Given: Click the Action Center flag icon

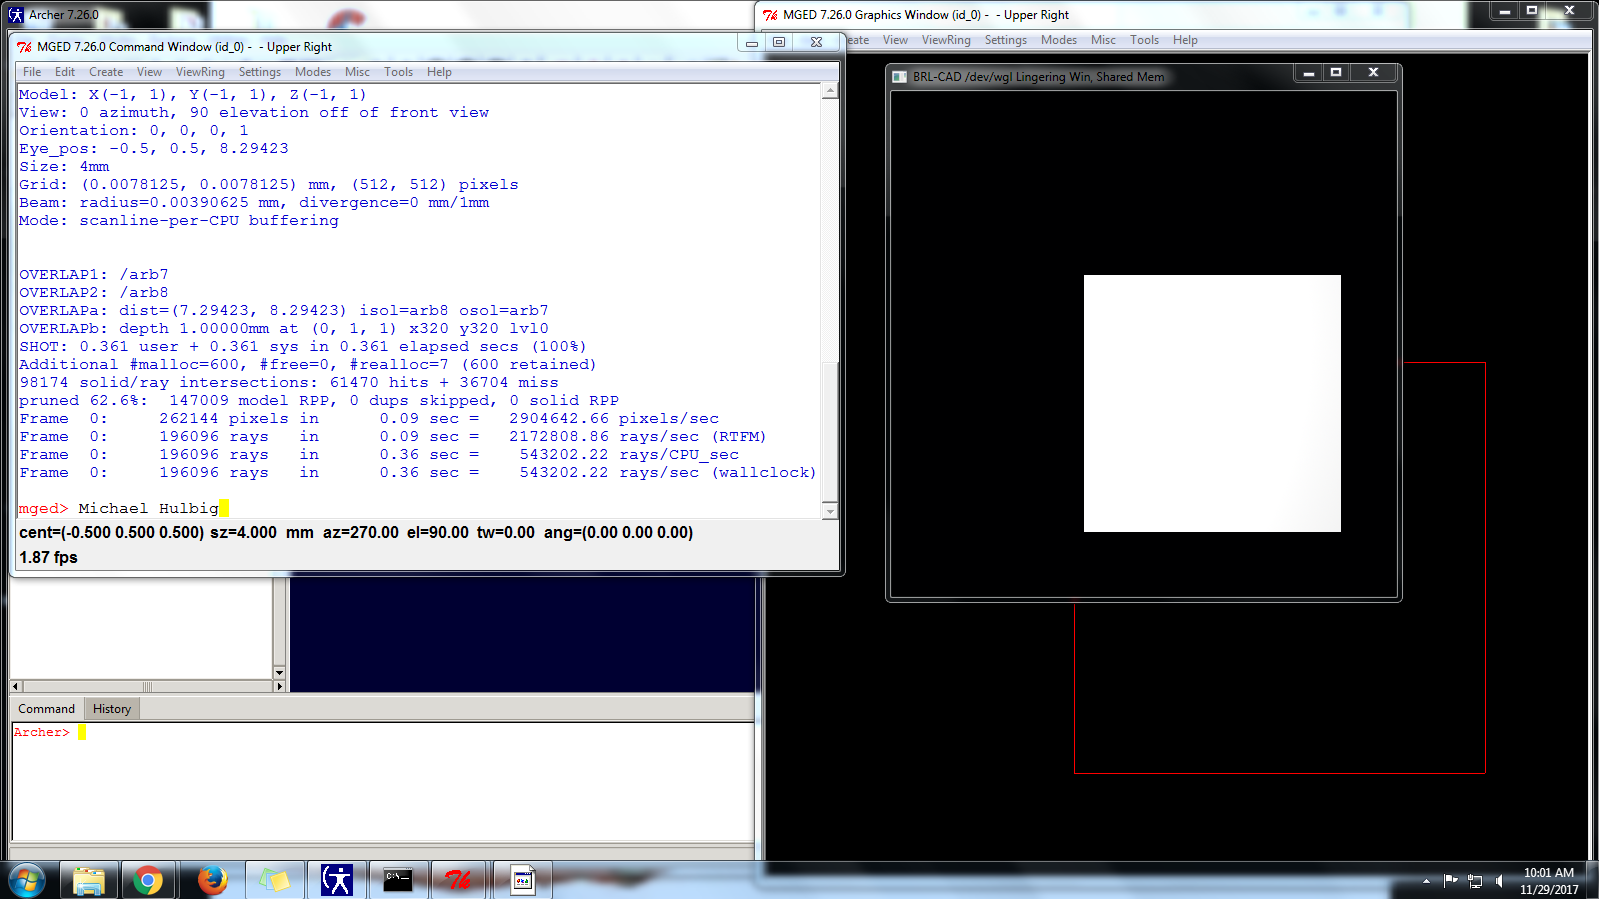Looking at the screenshot, I should tap(1450, 881).
